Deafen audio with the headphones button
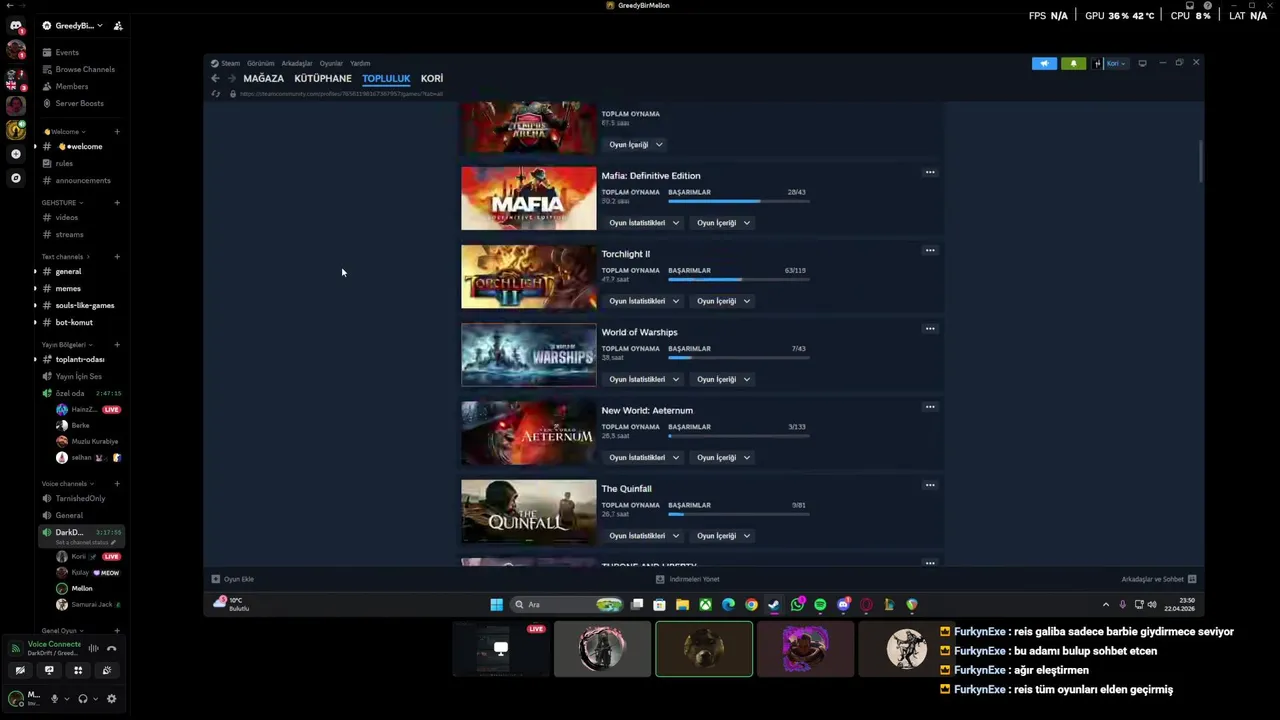The width and height of the screenshot is (1280, 720). 83,699
